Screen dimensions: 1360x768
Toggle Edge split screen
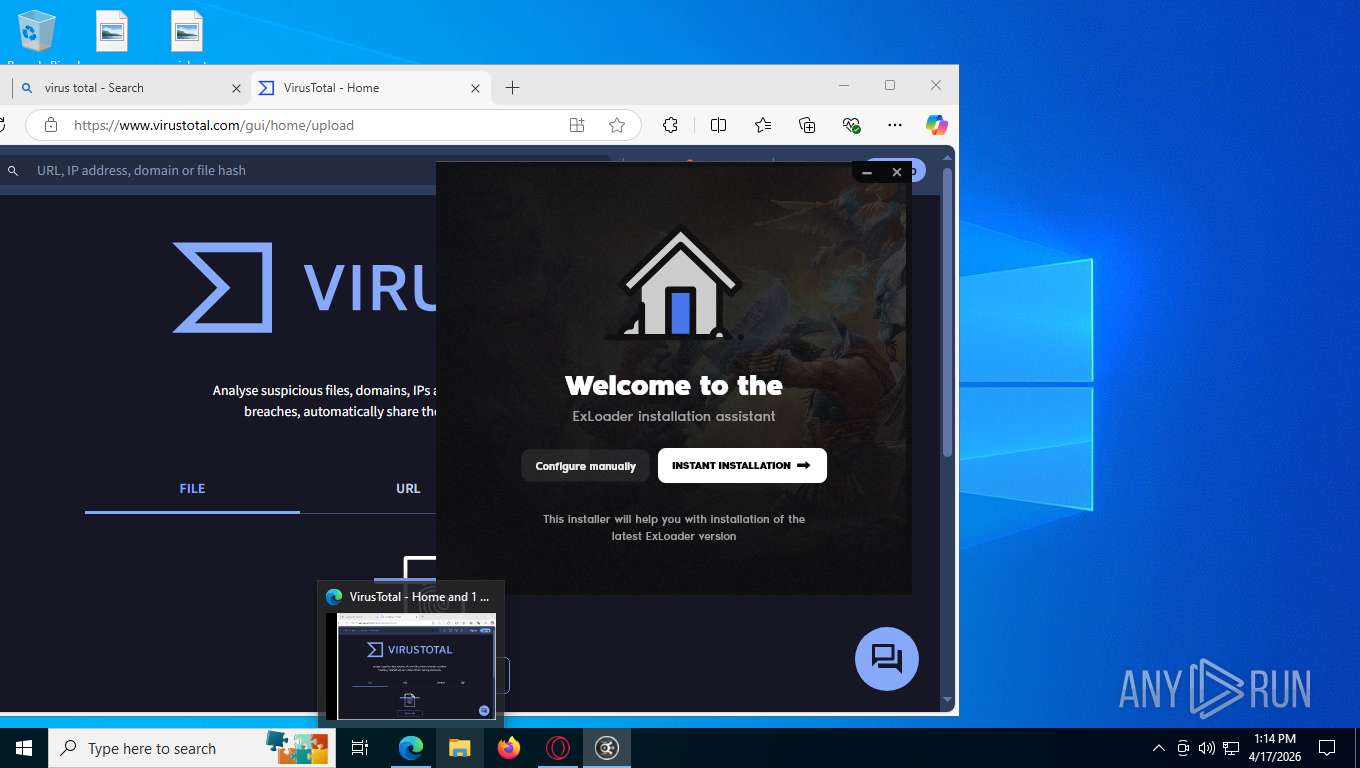click(718, 125)
